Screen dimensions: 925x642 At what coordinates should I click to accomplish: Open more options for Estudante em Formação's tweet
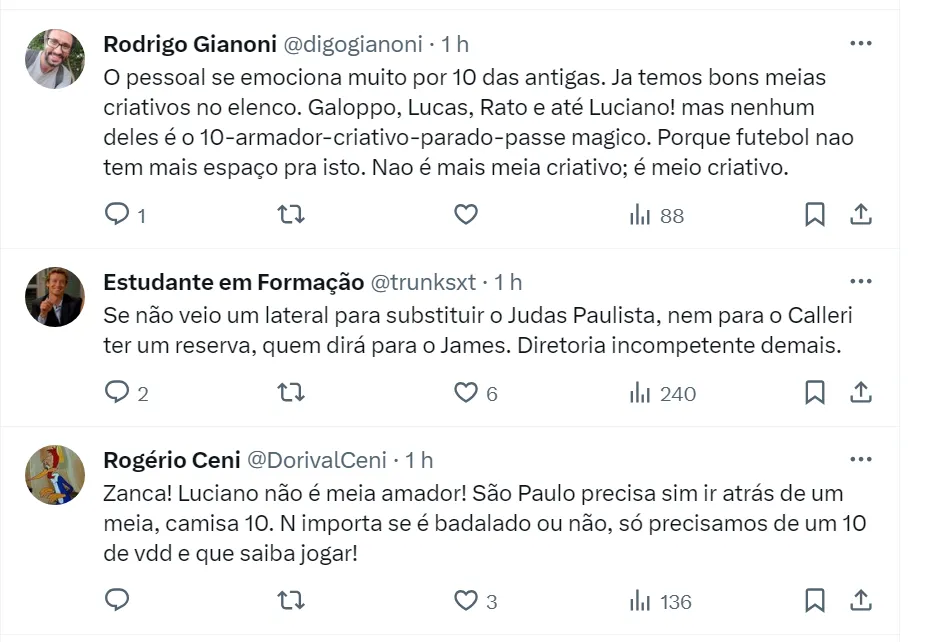(x=860, y=282)
